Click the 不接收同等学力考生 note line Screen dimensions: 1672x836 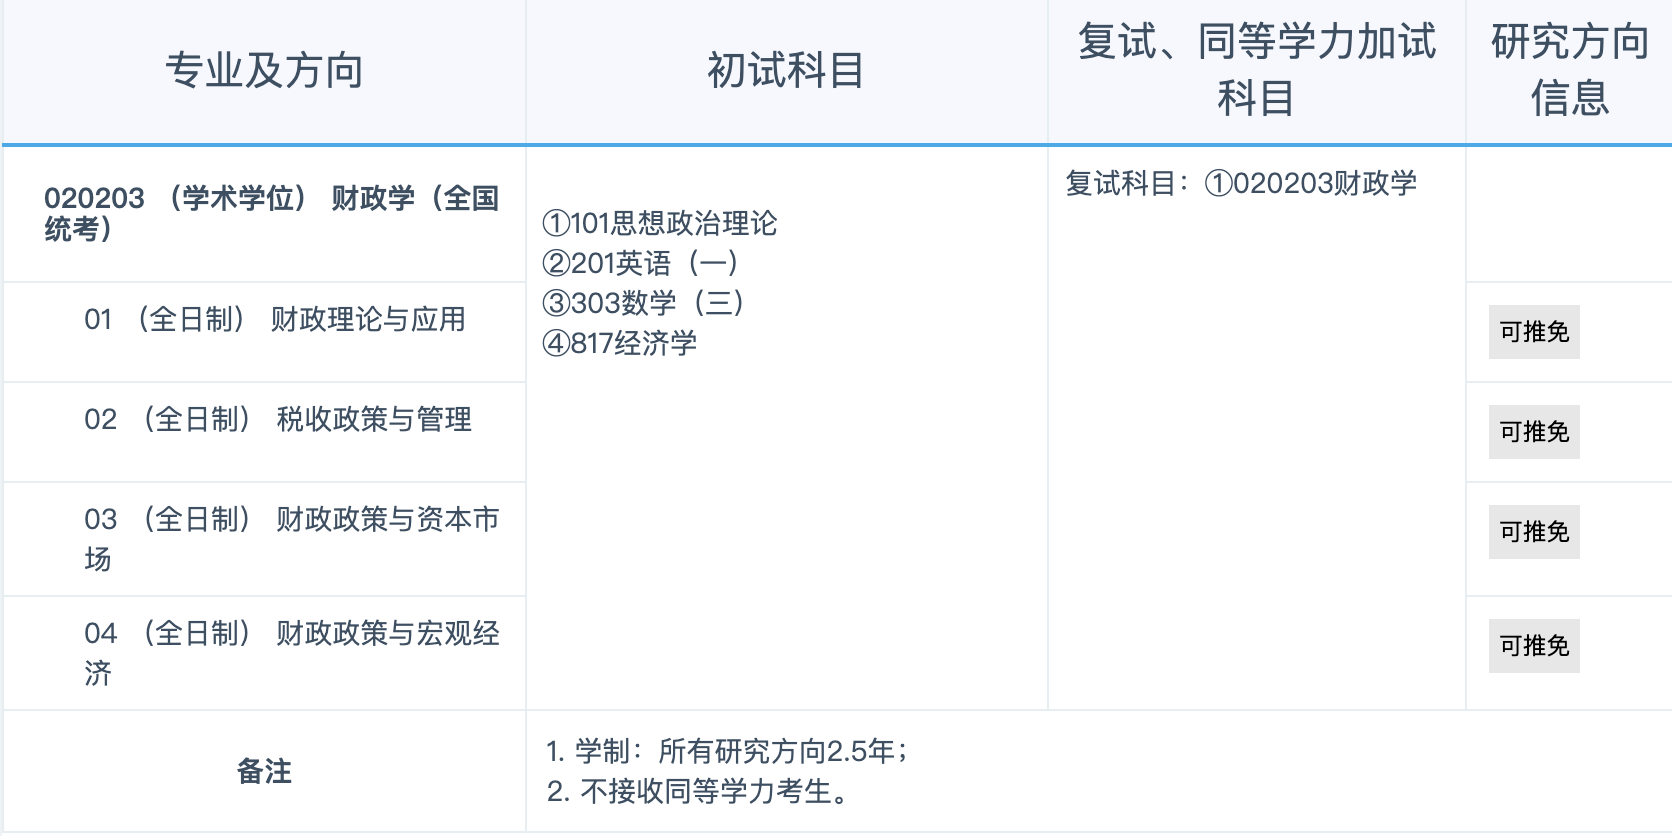pyautogui.click(x=698, y=791)
